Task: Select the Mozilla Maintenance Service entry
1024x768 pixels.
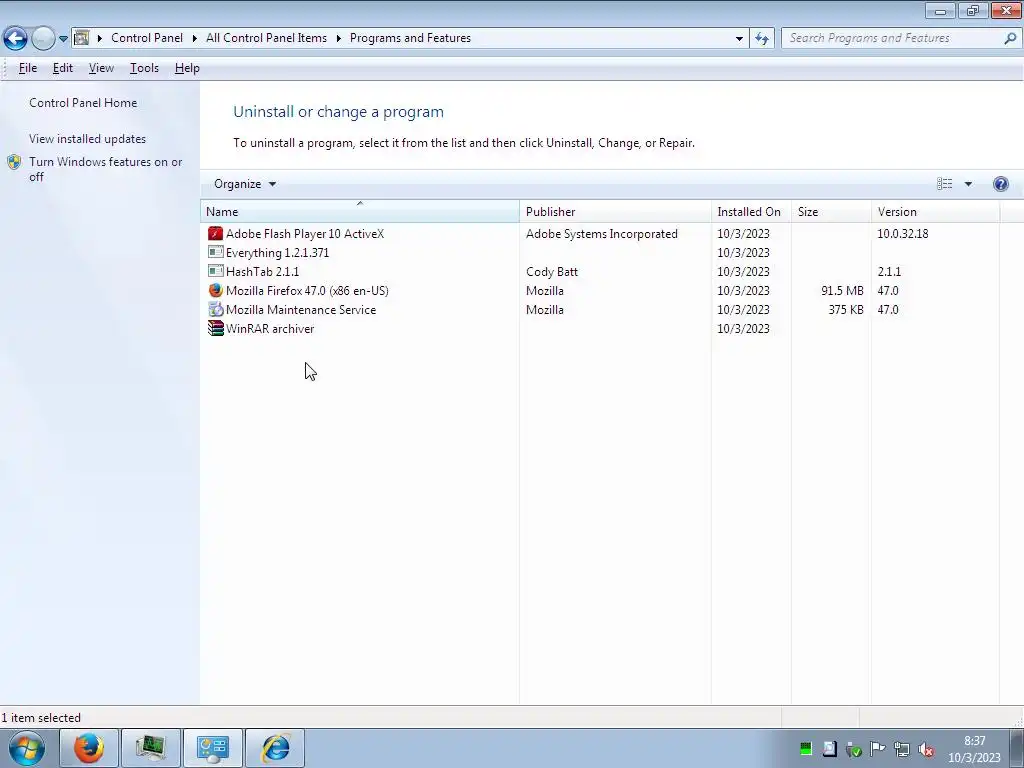Action: point(301,310)
